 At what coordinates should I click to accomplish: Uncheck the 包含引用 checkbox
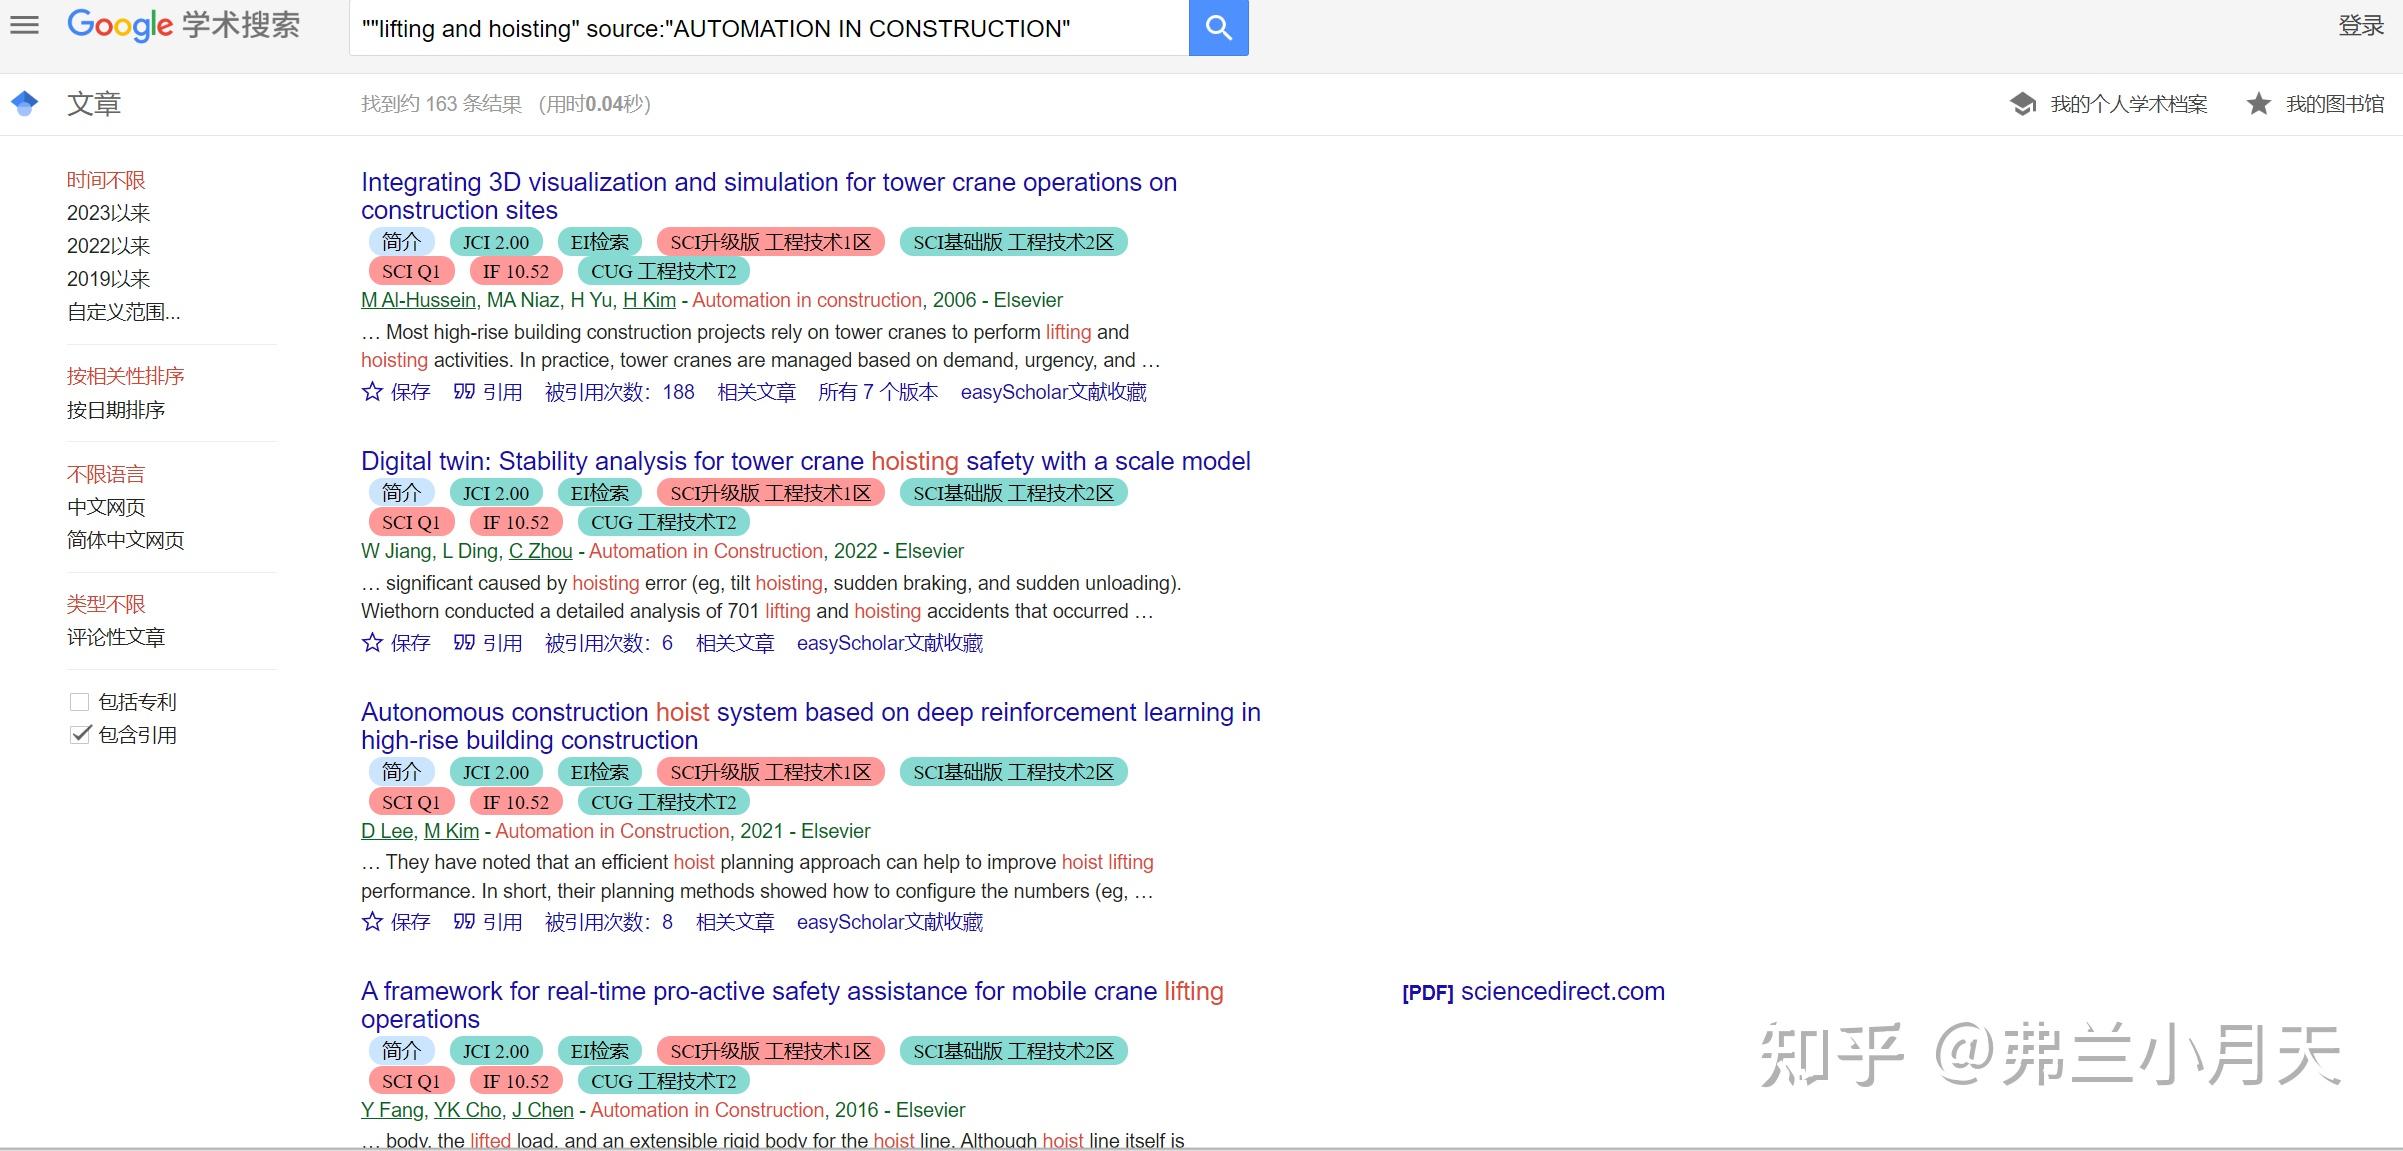80,735
